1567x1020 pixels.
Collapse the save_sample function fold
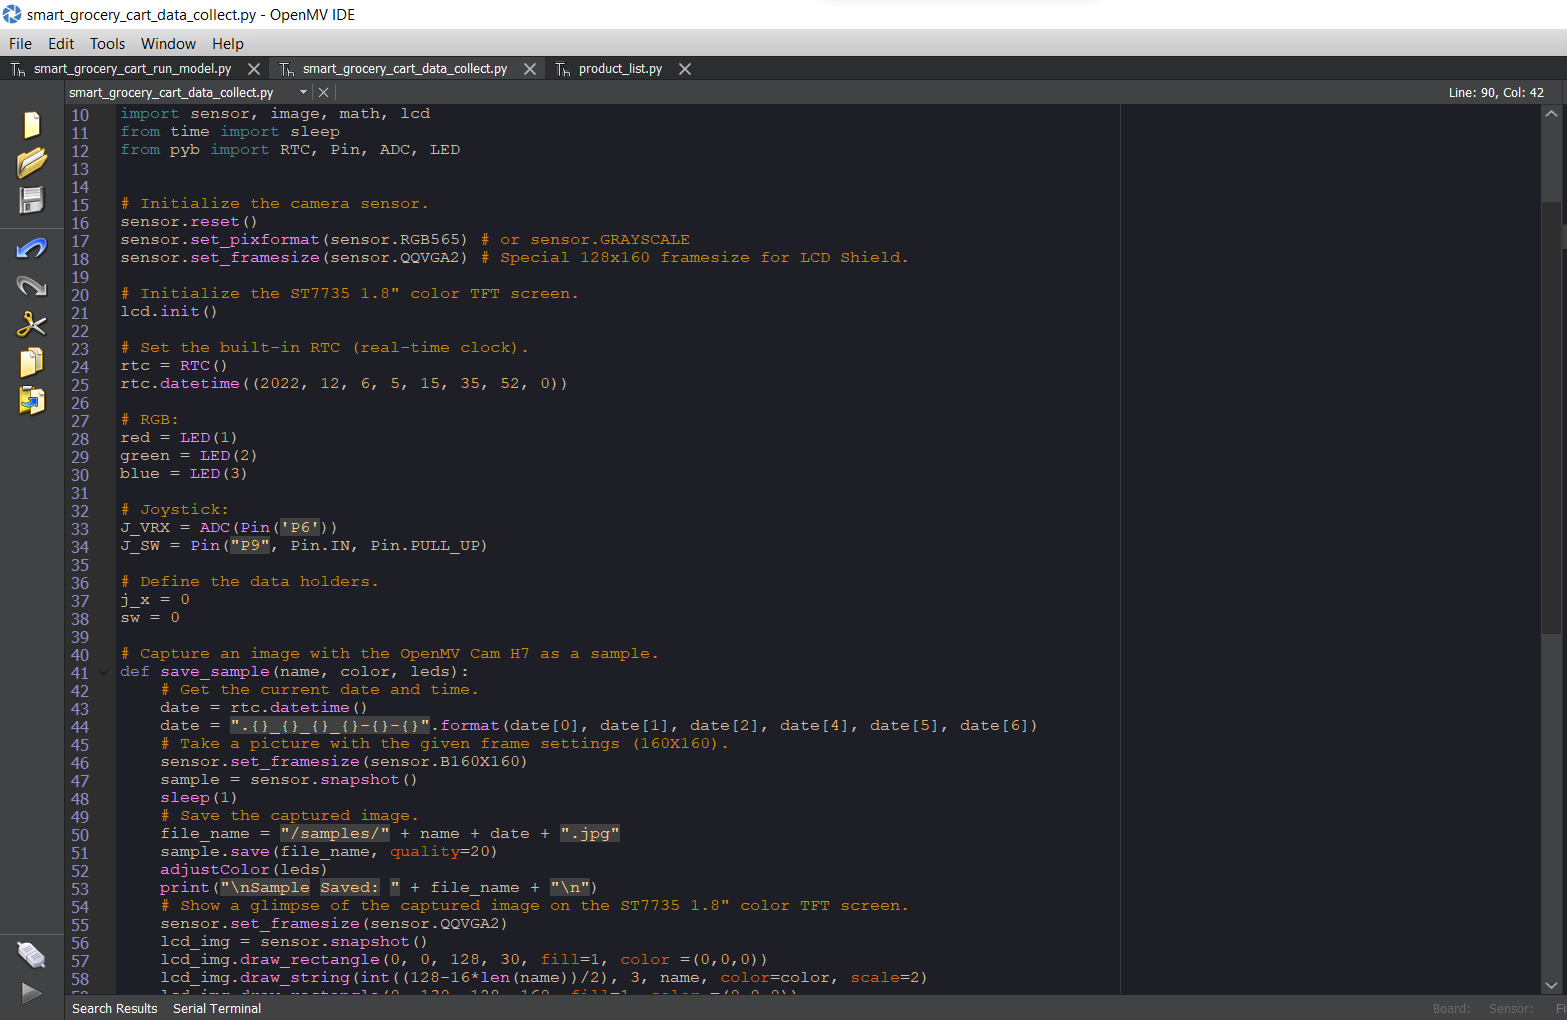102,672
